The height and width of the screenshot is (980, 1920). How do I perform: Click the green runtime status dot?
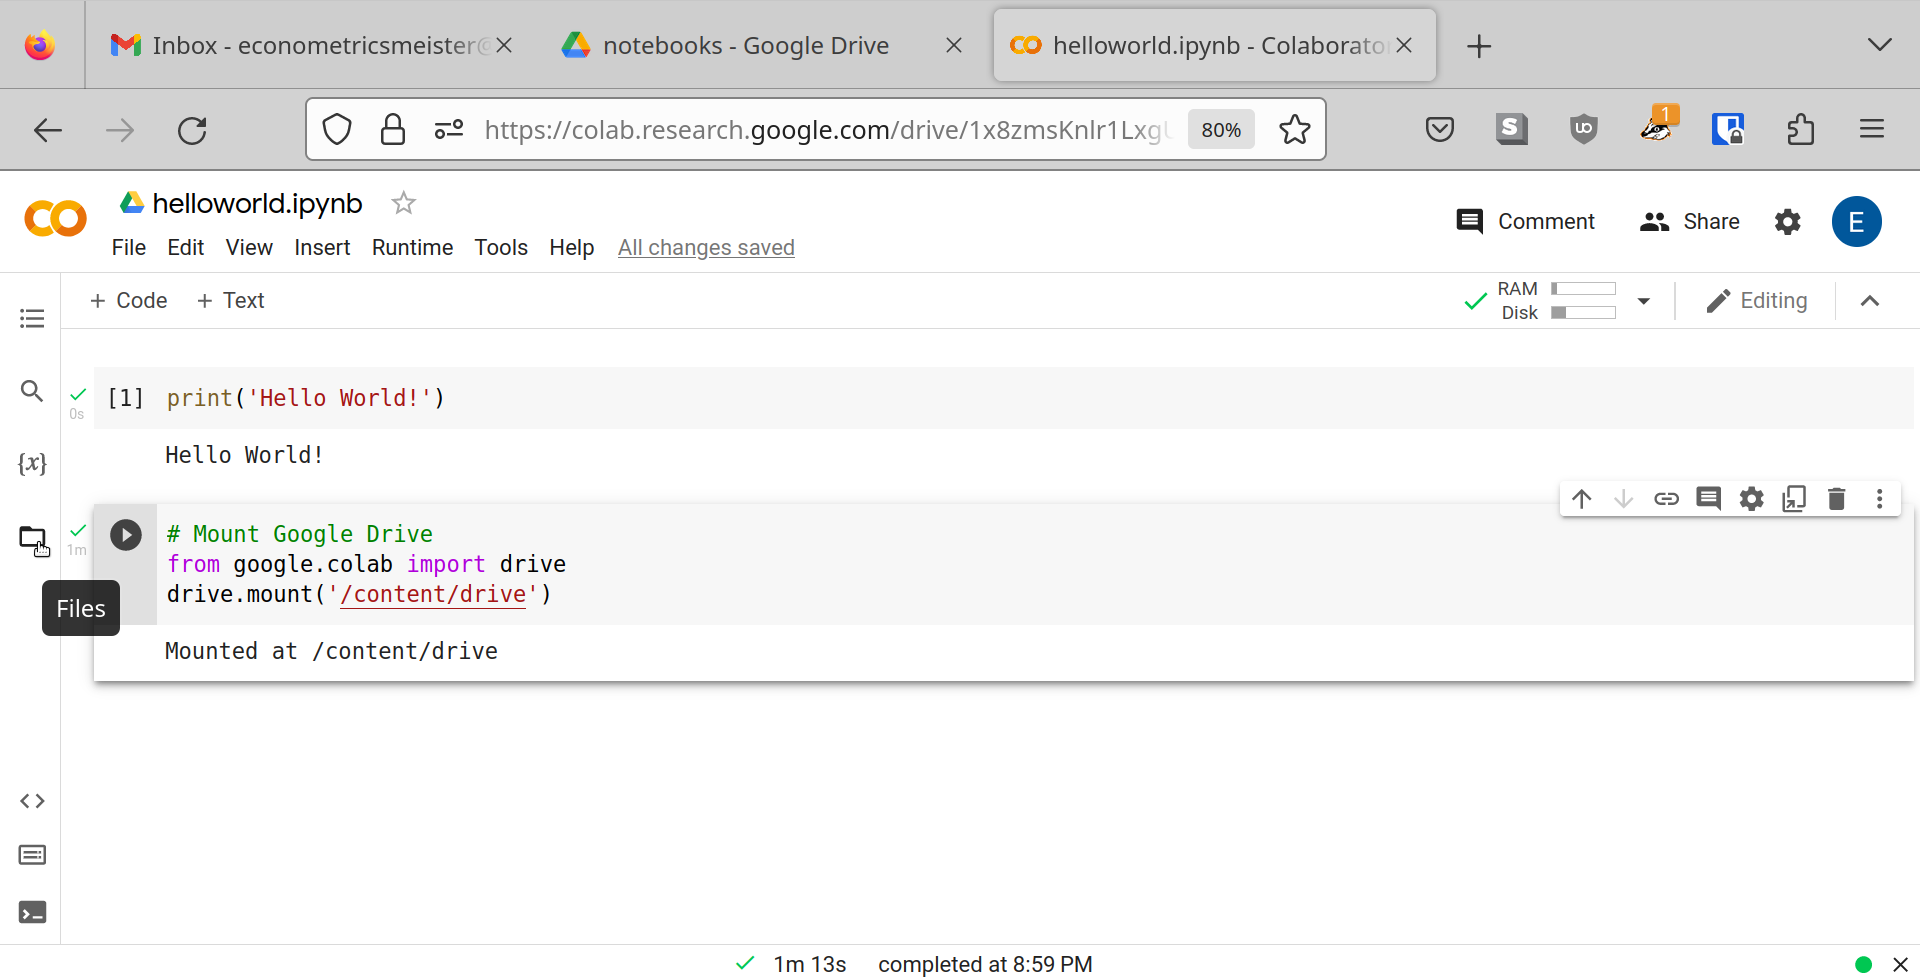coord(1863,964)
